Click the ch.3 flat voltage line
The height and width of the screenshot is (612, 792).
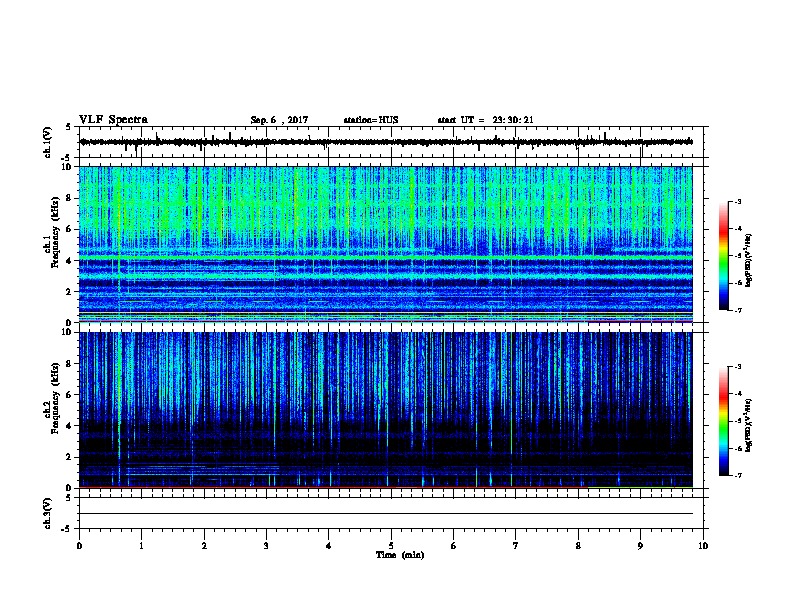pyautogui.click(x=385, y=514)
